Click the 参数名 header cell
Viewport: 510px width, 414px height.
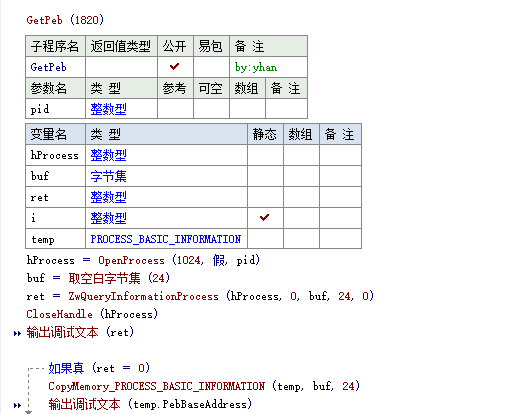tap(55, 88)
